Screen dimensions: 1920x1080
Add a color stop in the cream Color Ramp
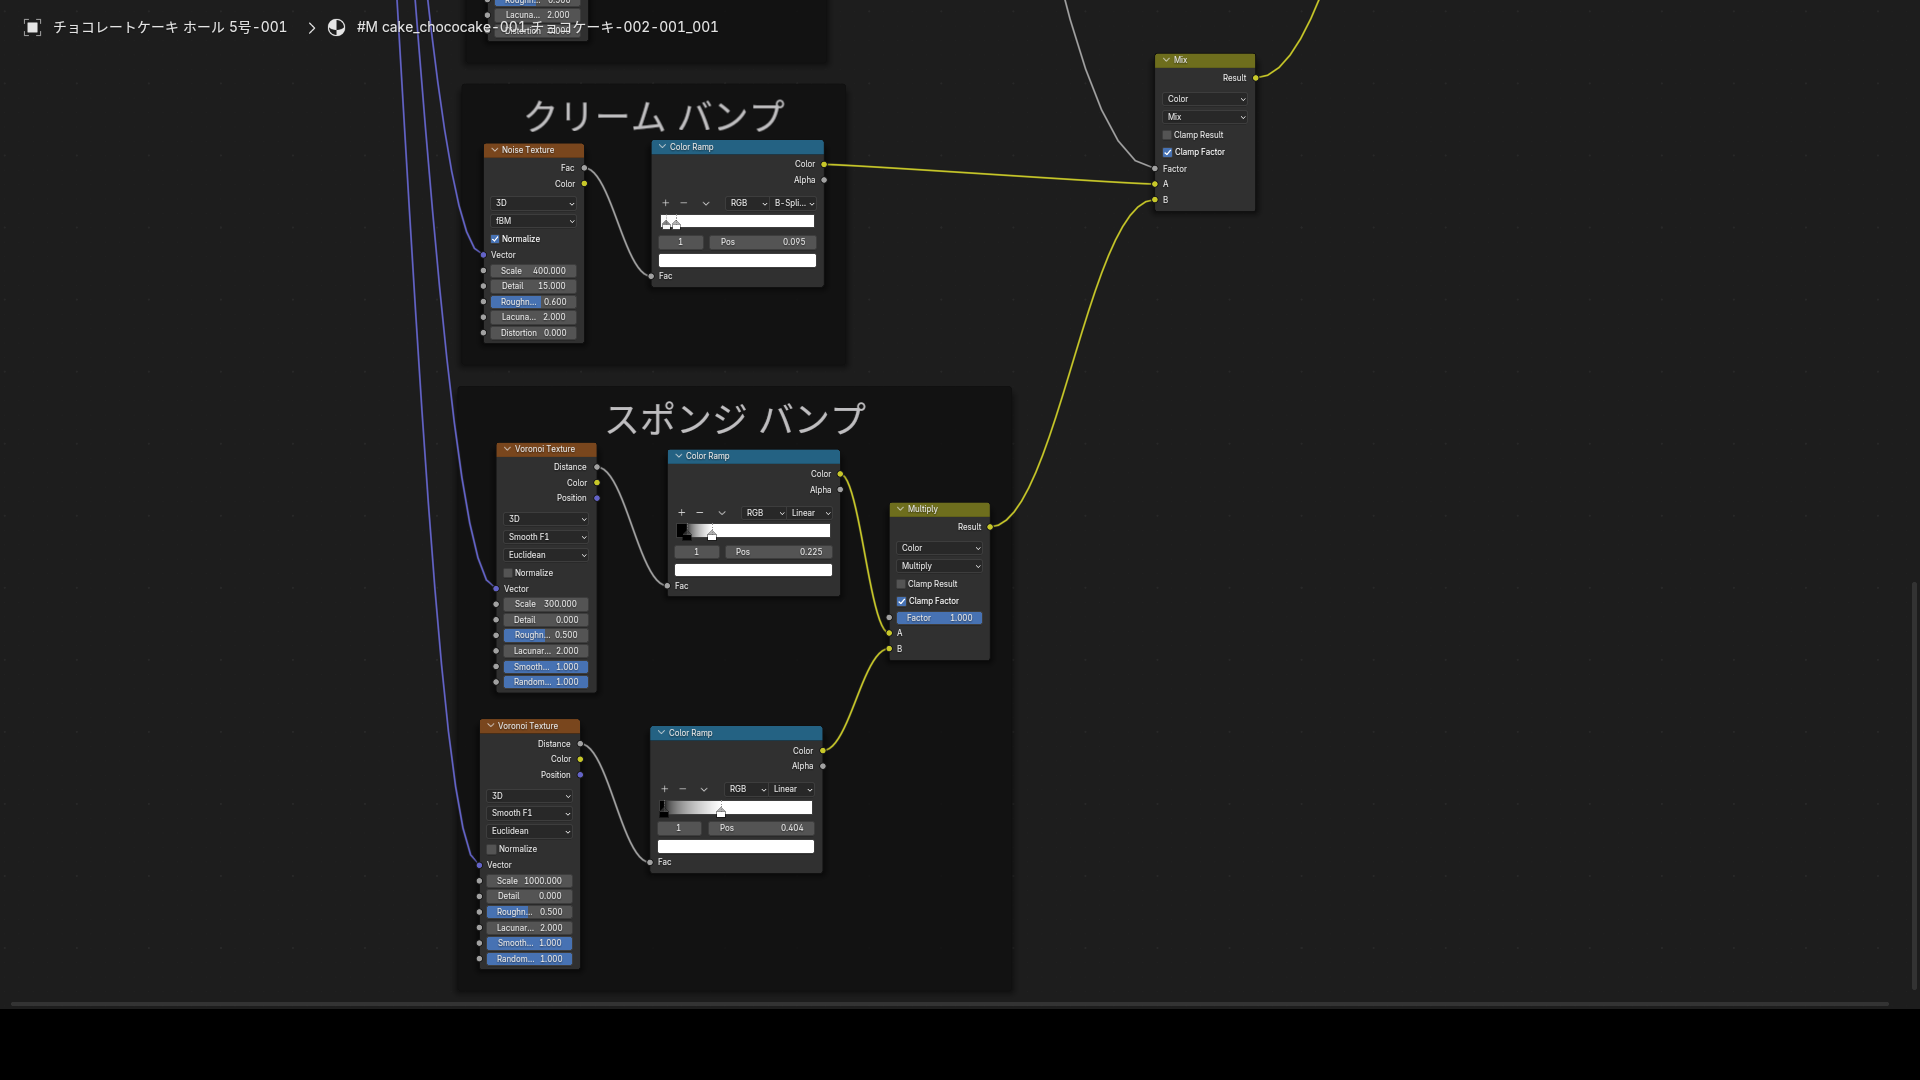(666, 203)
